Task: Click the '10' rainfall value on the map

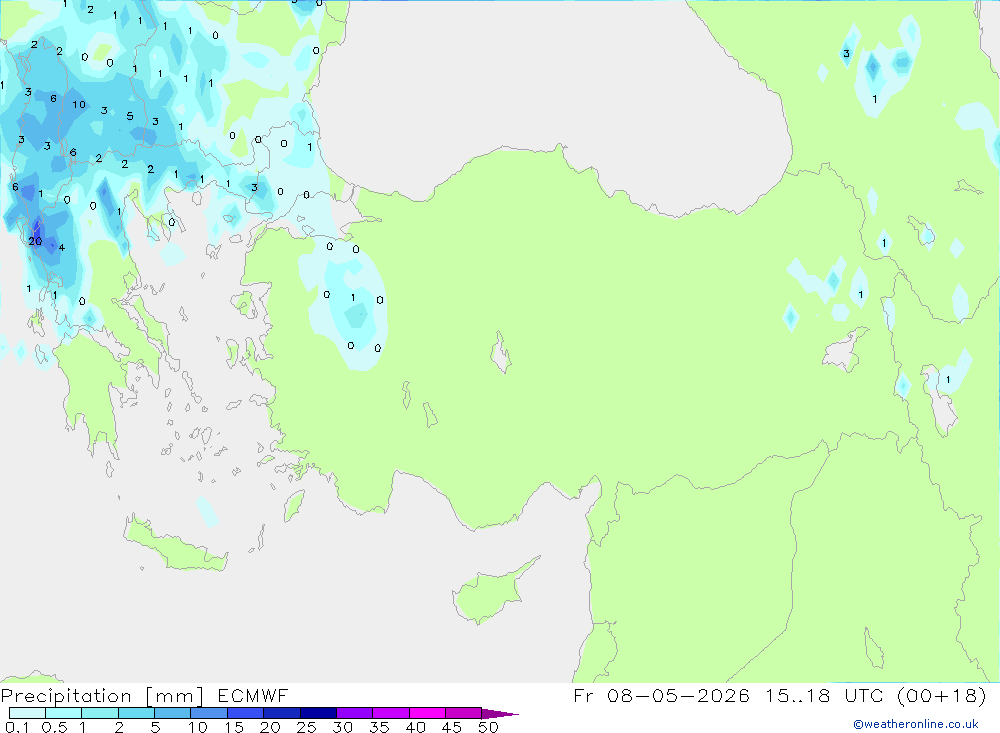Action: (x=78, y=105)
